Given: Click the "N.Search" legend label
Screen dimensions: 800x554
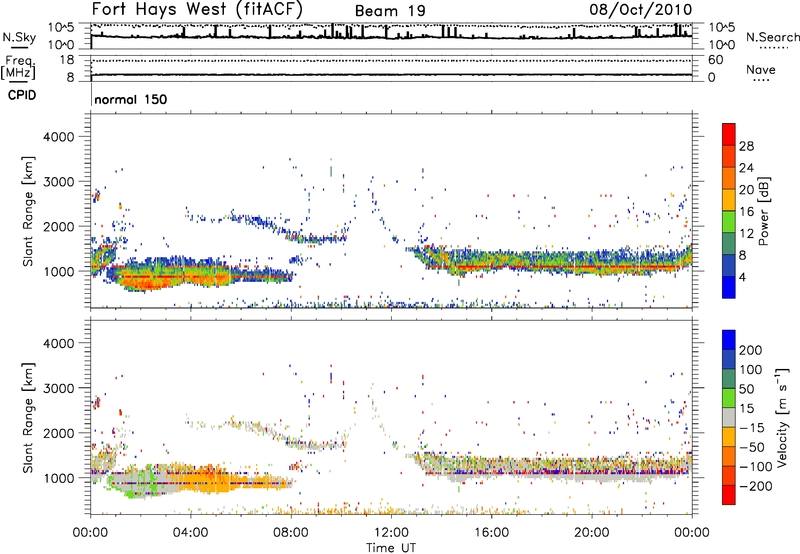Looking at the screenshot, I should 772,37.
